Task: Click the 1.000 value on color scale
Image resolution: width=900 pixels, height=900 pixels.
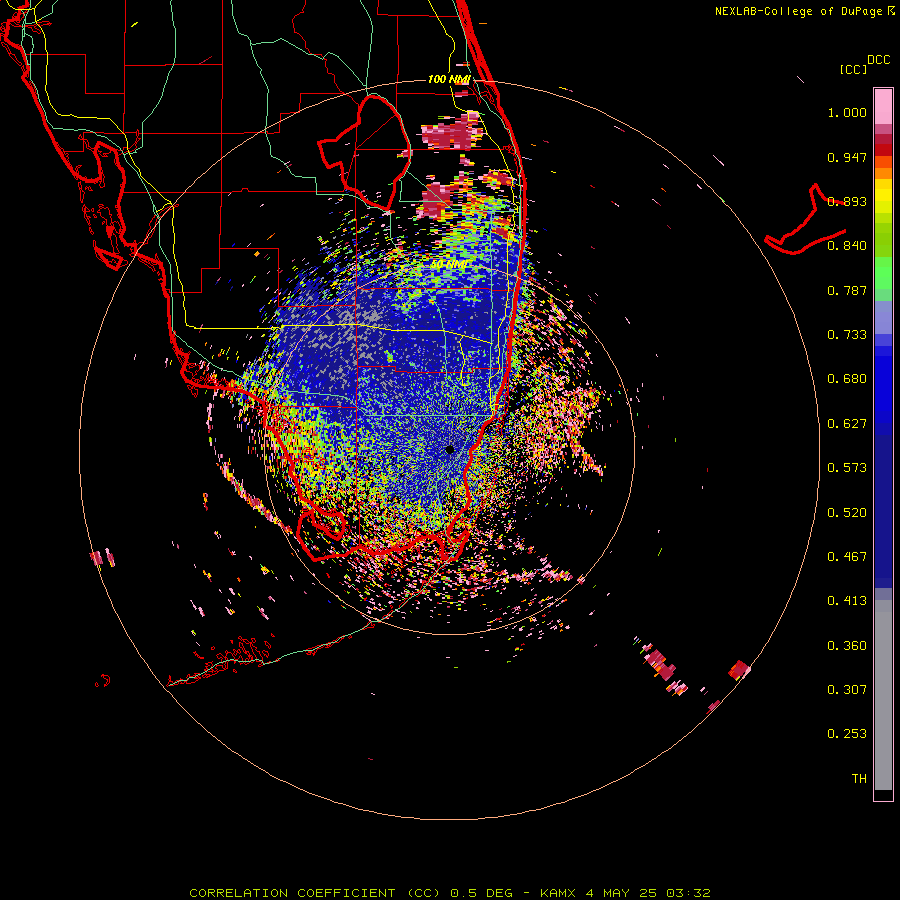Action: (x=847, y=112)
